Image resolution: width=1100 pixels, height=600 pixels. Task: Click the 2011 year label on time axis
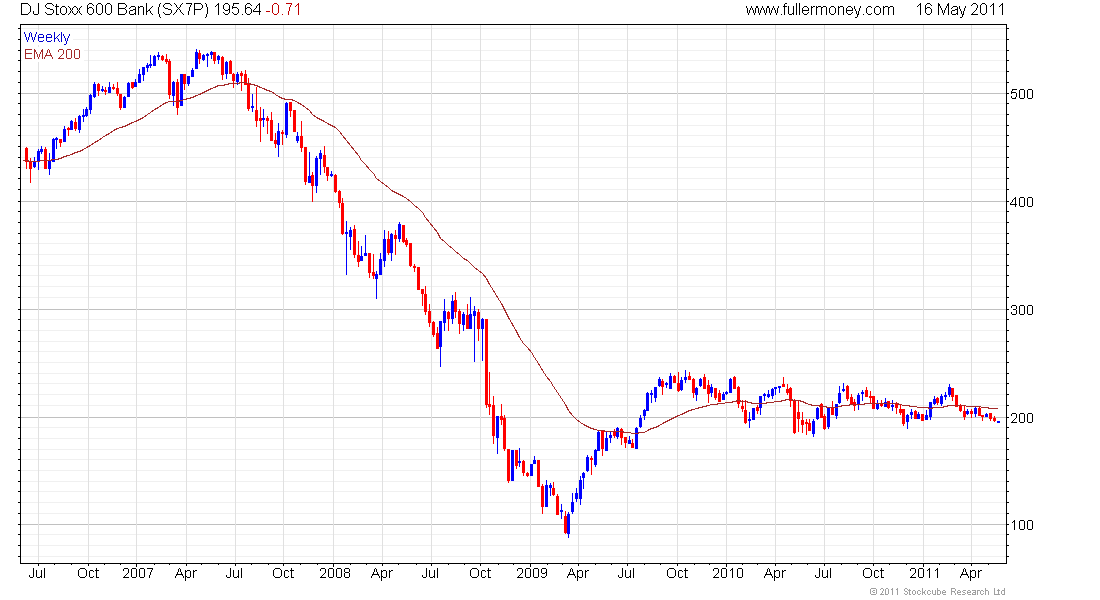(x=924, y=573)
